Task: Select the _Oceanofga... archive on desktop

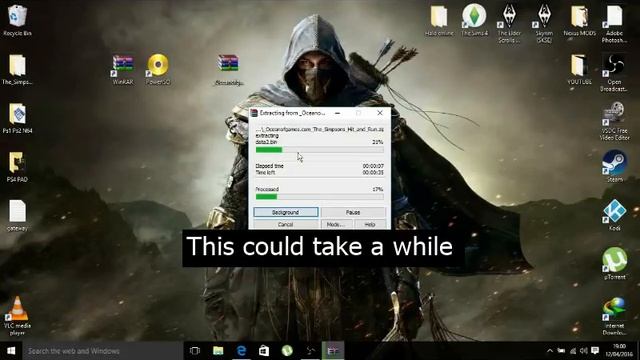Action: [x=228, y=69]
